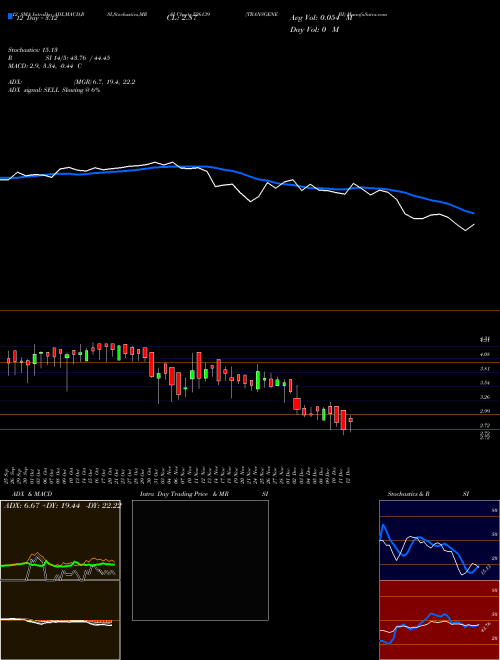
Task: Open the red RSI chart panel
Action: [x=439, y=620]
